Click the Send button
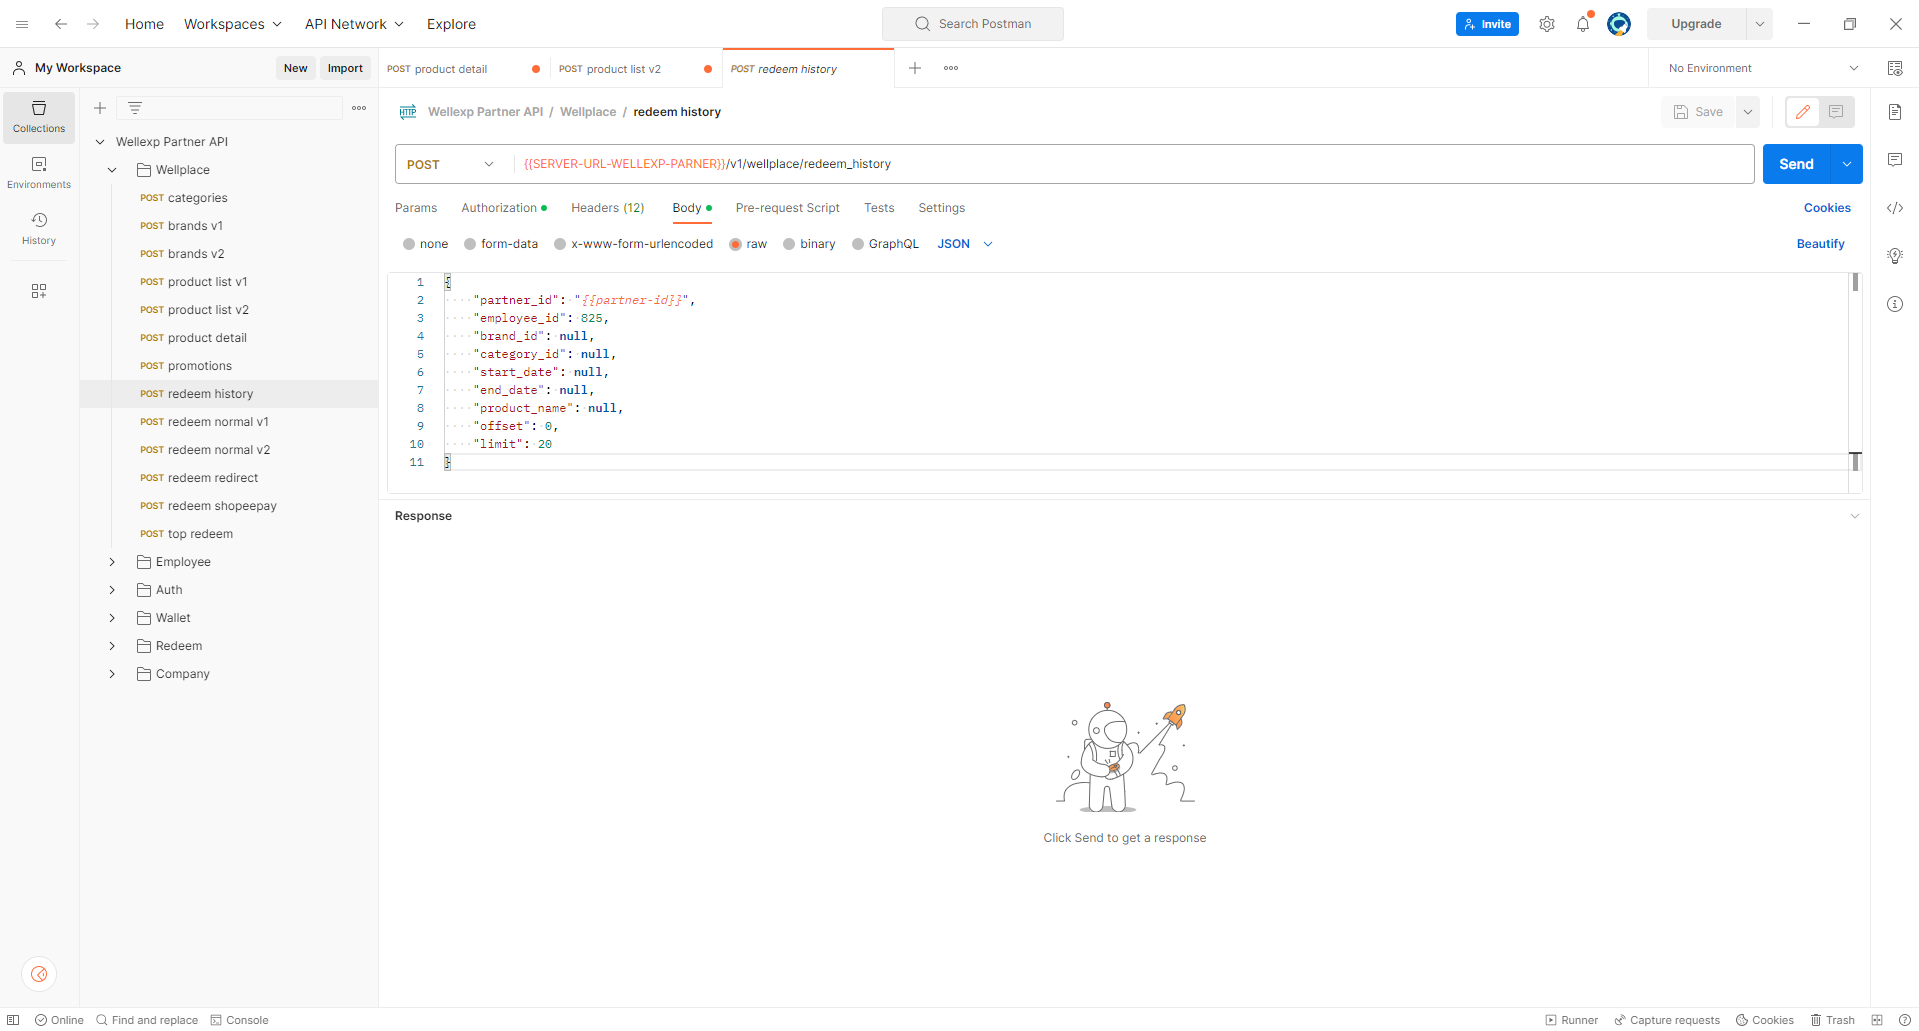Viewport: 1919px width, 1031px height. coord(1795,164)
